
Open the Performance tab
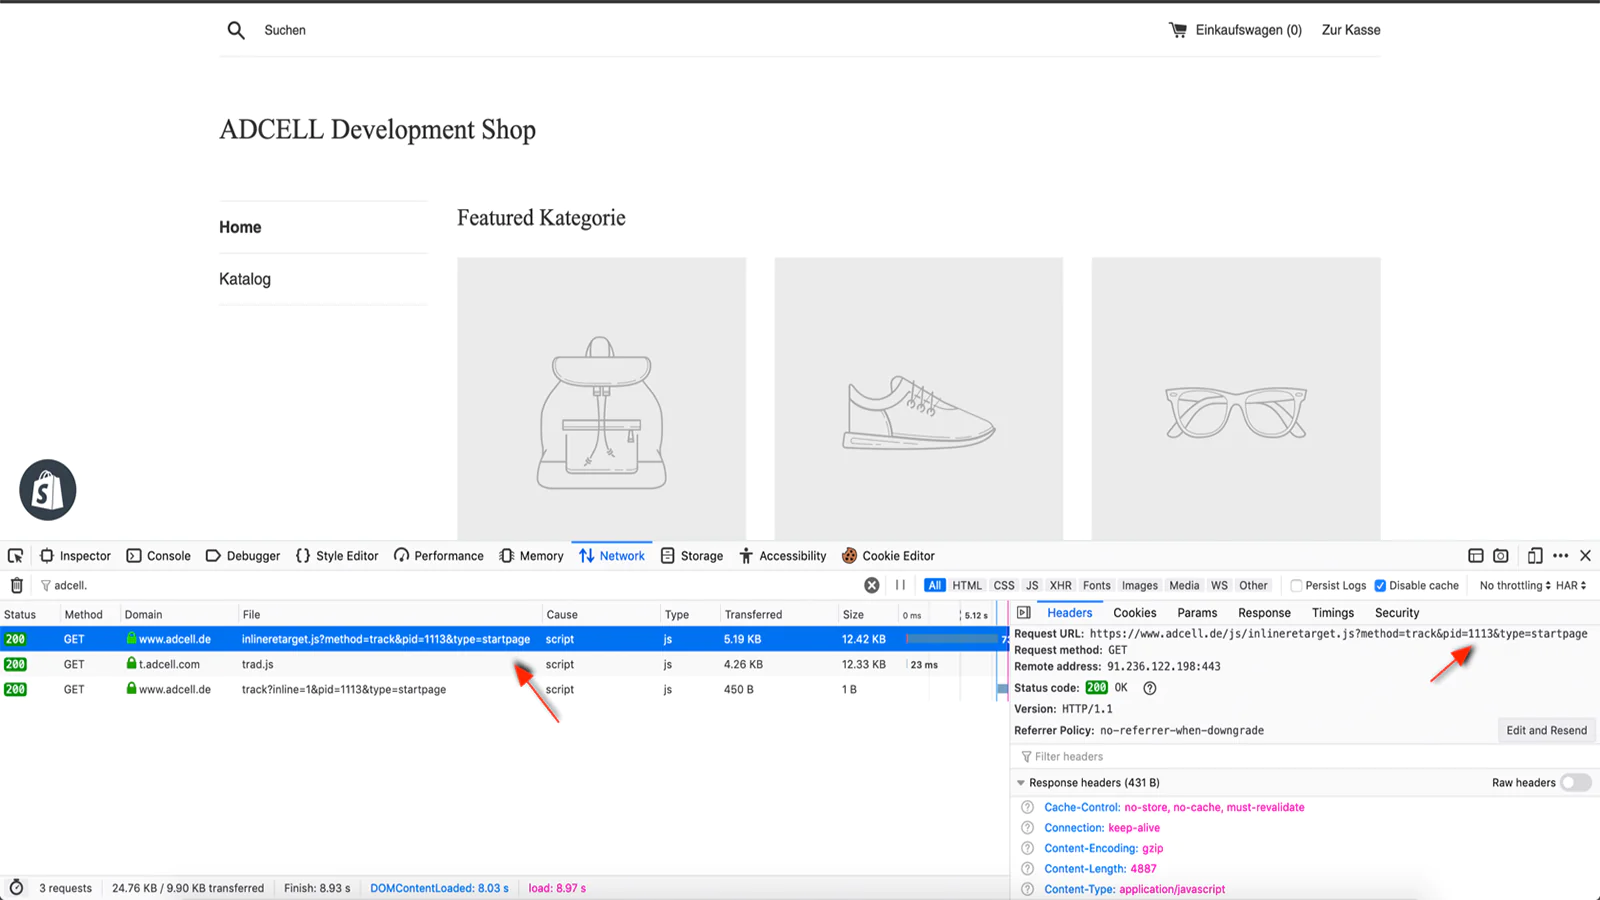438,556
